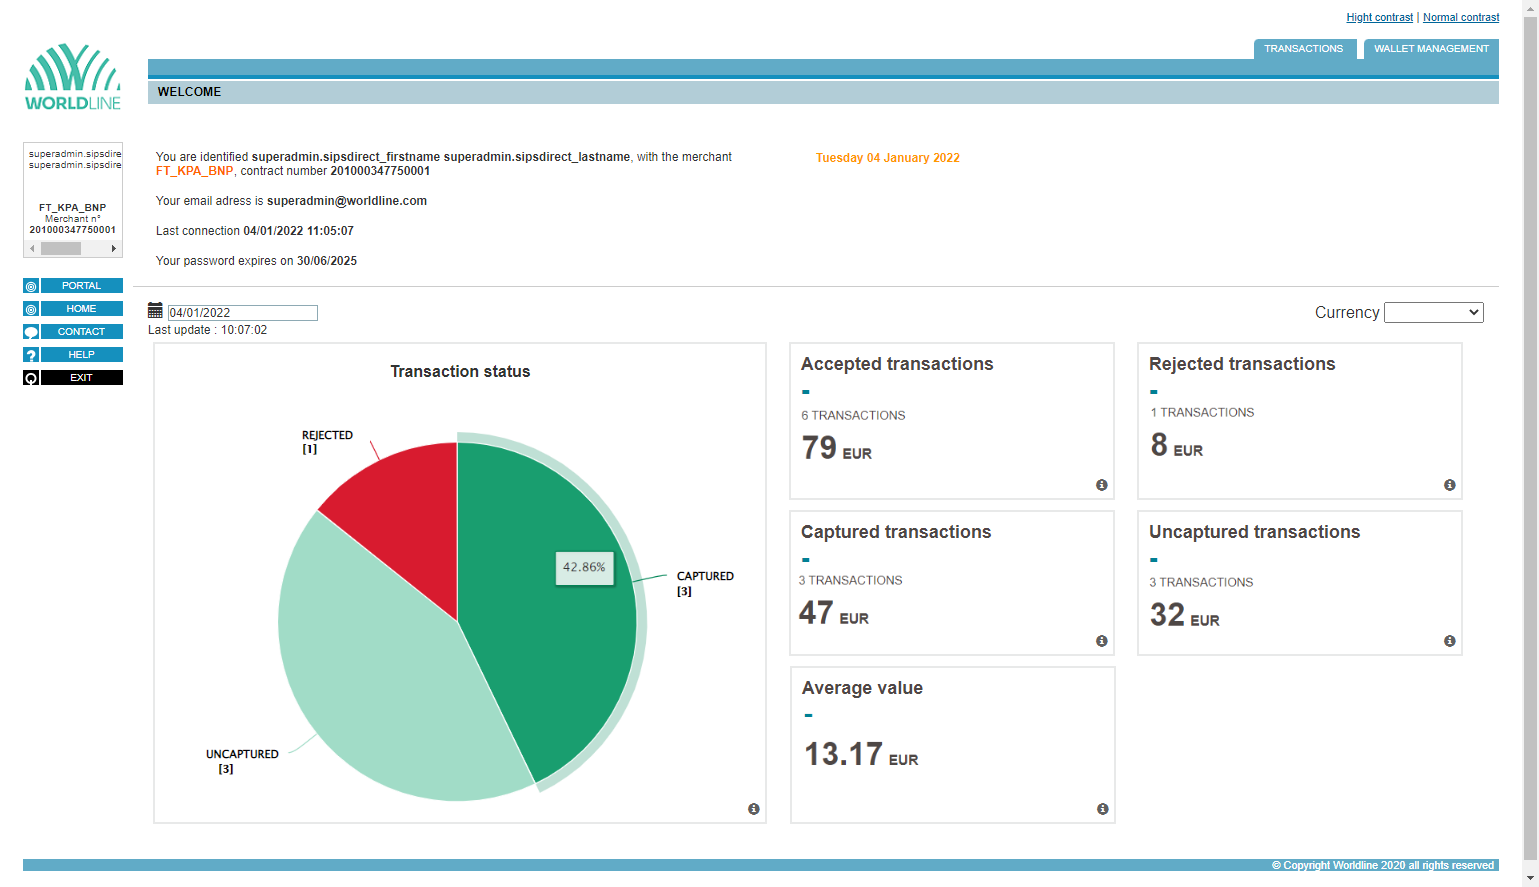Click the 42.86% tooltip on chart
This screenshot has width=1539, height=887.
point(584,567)
